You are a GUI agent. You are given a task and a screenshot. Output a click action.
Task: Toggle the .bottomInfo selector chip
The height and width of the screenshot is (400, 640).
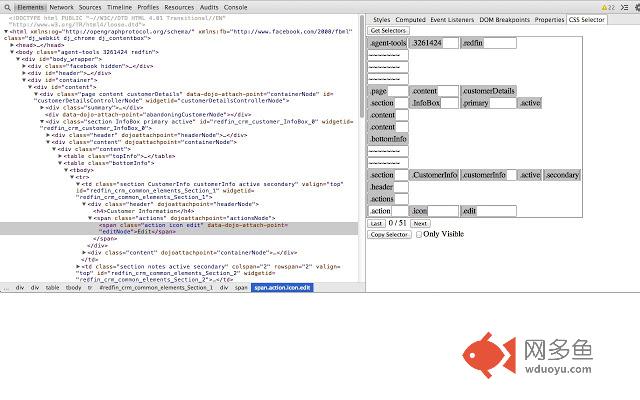click(x=388, y=139)
